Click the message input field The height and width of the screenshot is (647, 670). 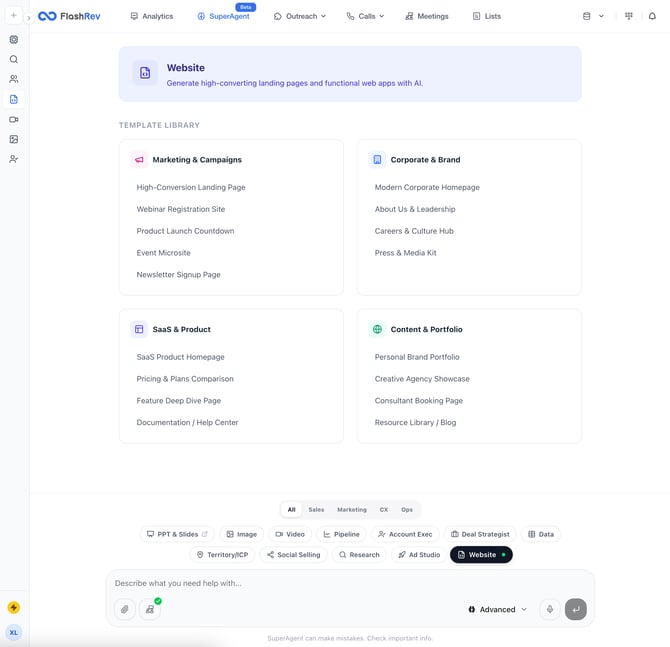(x=340, y=583)
